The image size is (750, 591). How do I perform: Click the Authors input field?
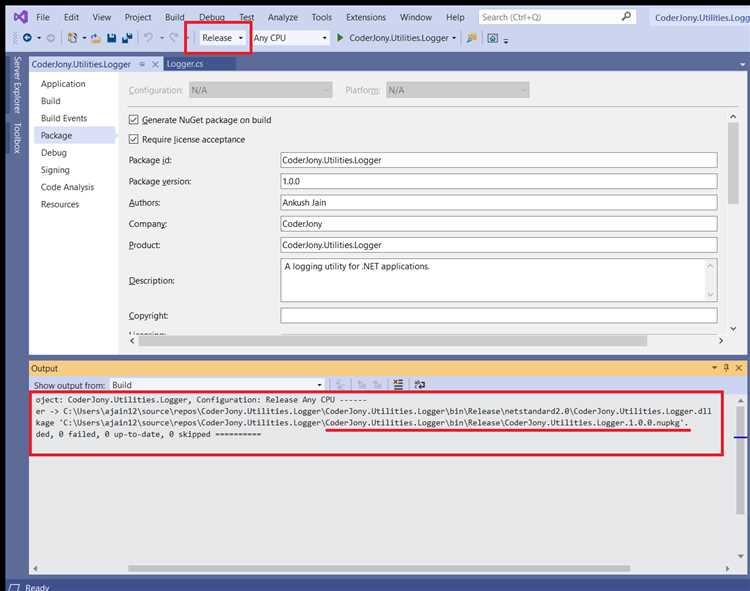coord(498,202)
